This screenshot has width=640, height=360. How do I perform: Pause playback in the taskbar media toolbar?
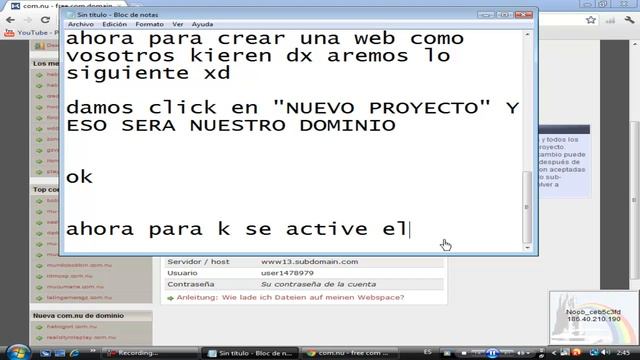click(x=492, y=353)
